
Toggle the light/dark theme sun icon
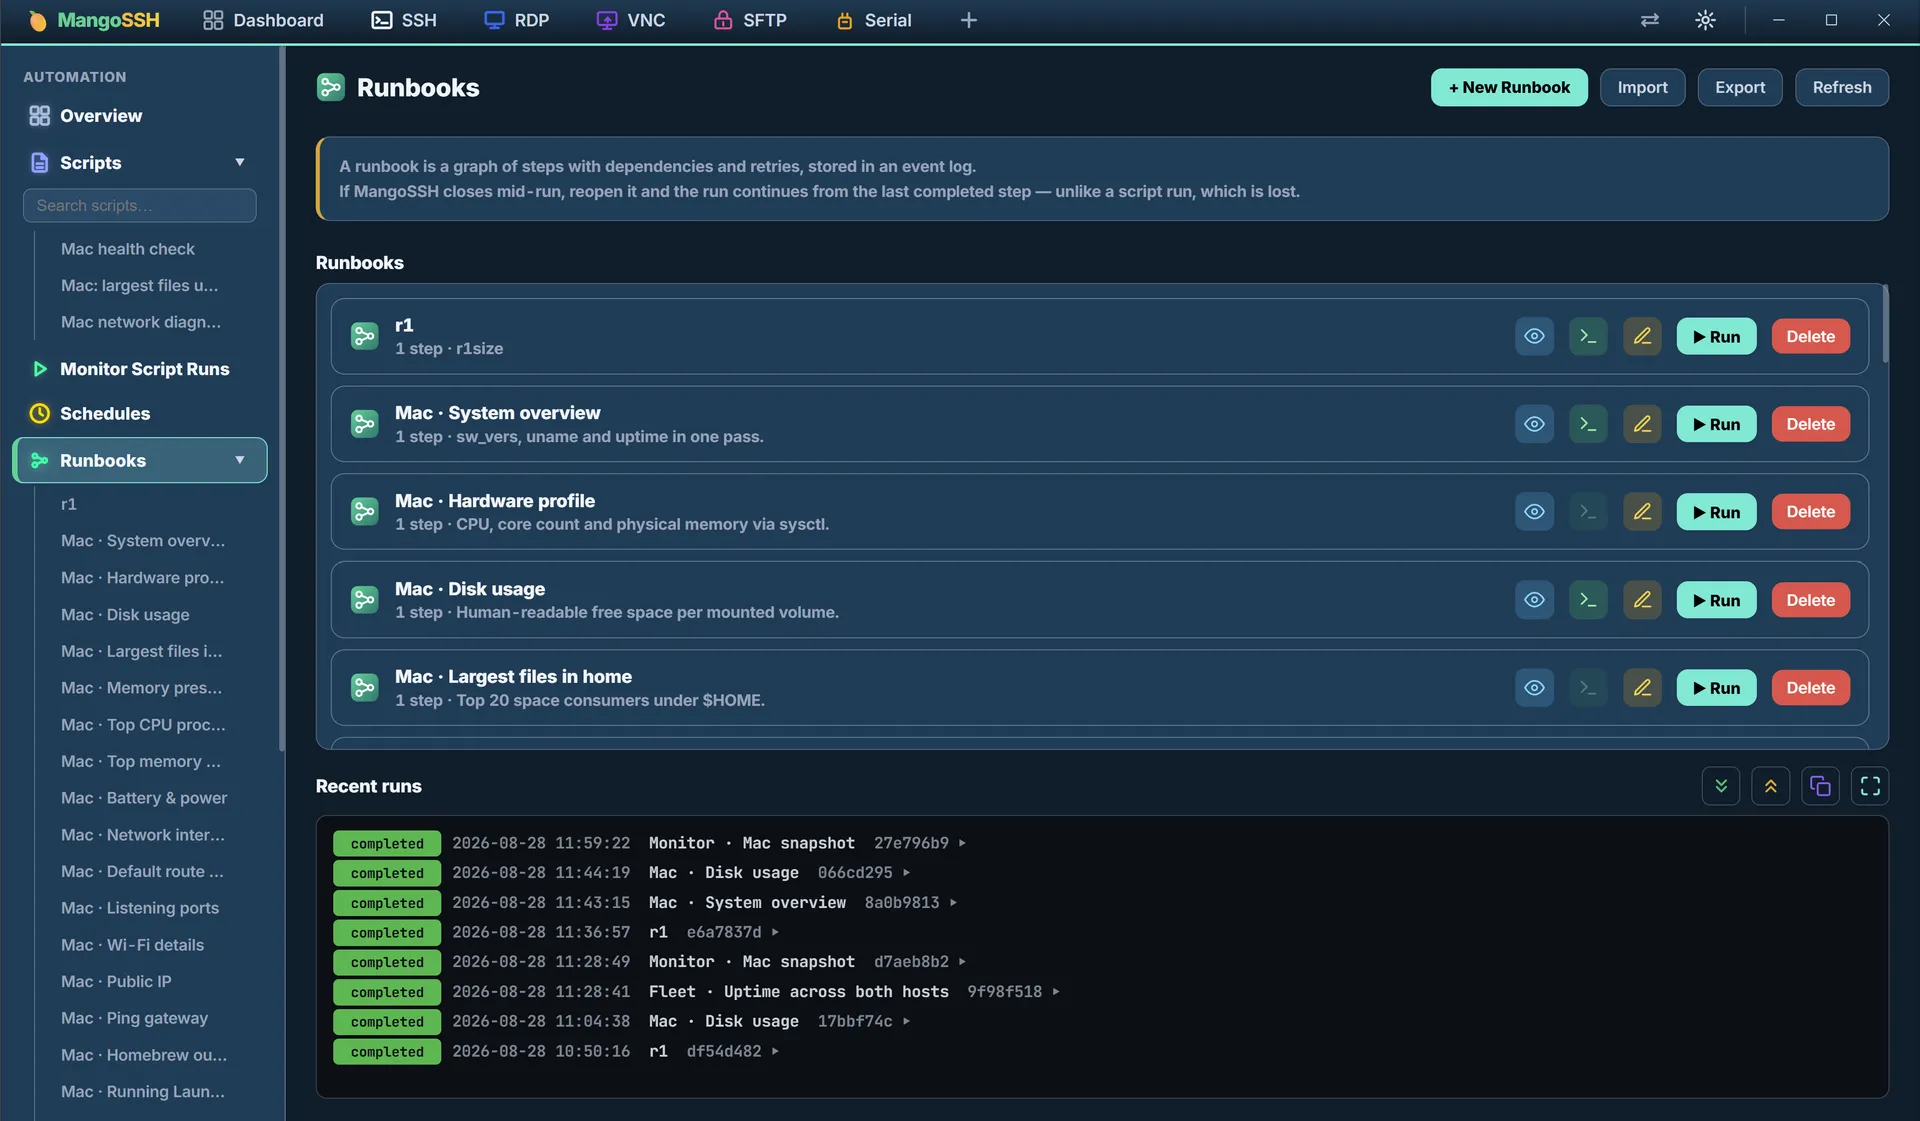click(1706, 20)
